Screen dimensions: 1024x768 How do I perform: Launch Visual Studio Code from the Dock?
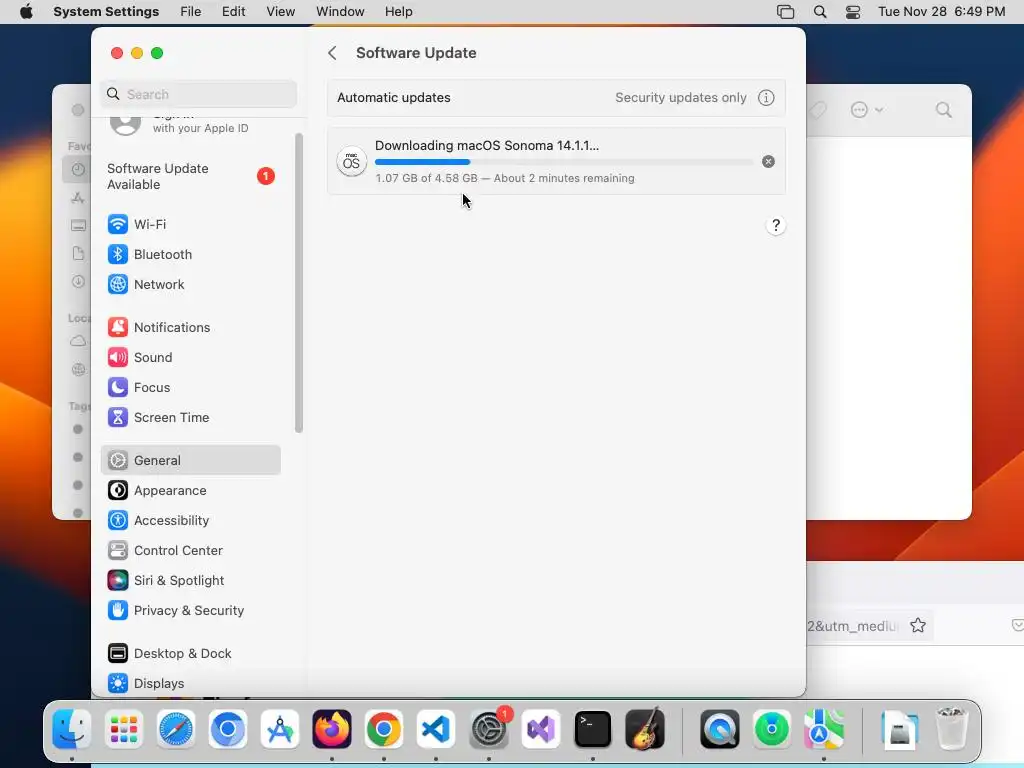(436, 729)
